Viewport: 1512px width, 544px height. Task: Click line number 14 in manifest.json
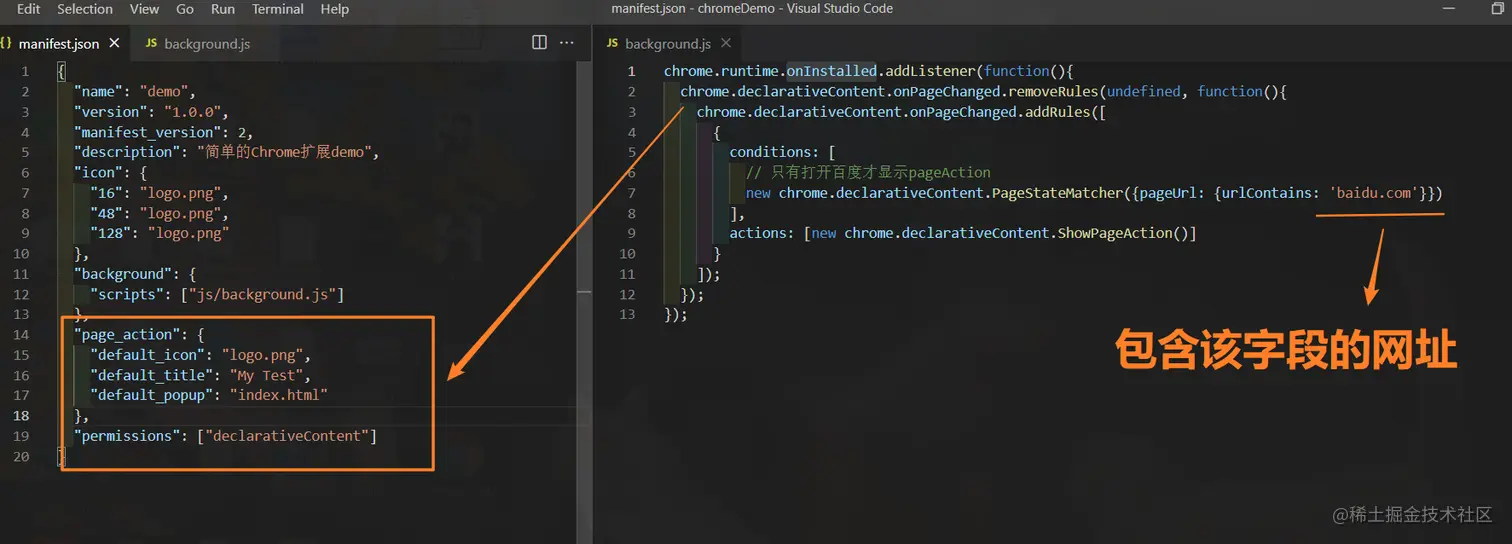(22, 335)
